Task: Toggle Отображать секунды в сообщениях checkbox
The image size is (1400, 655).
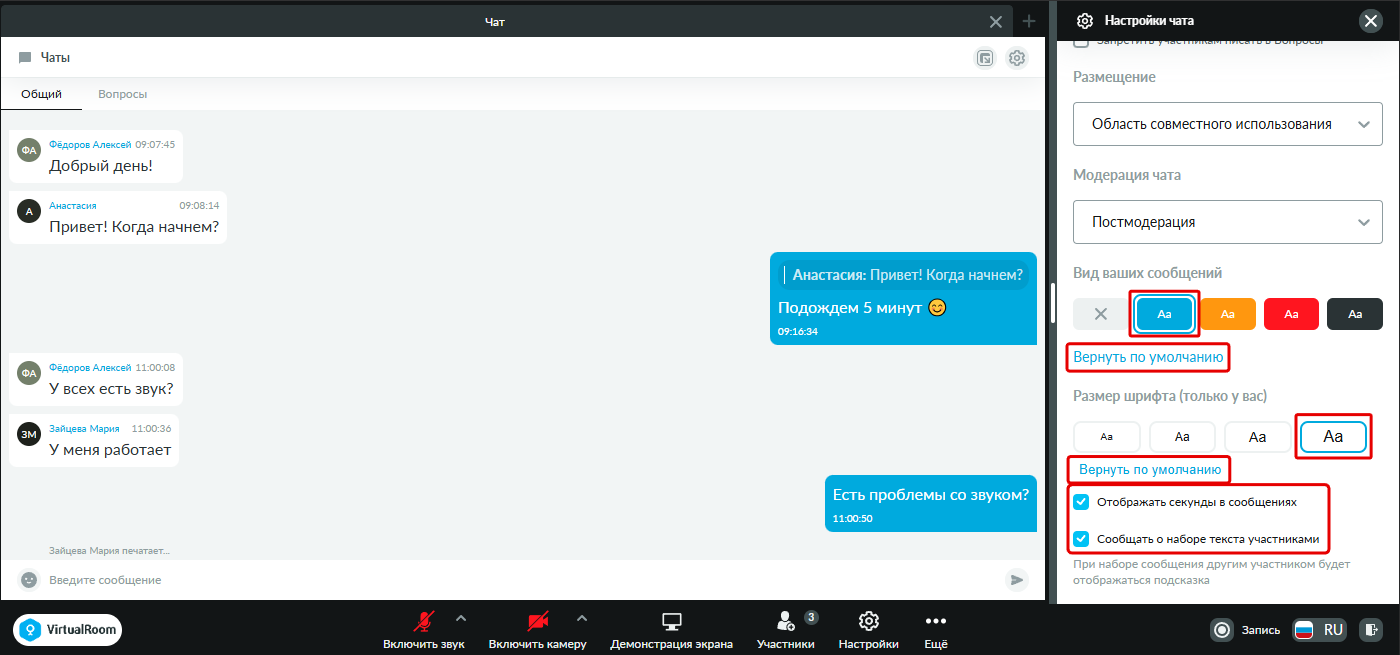Action: coord(1081,502)
